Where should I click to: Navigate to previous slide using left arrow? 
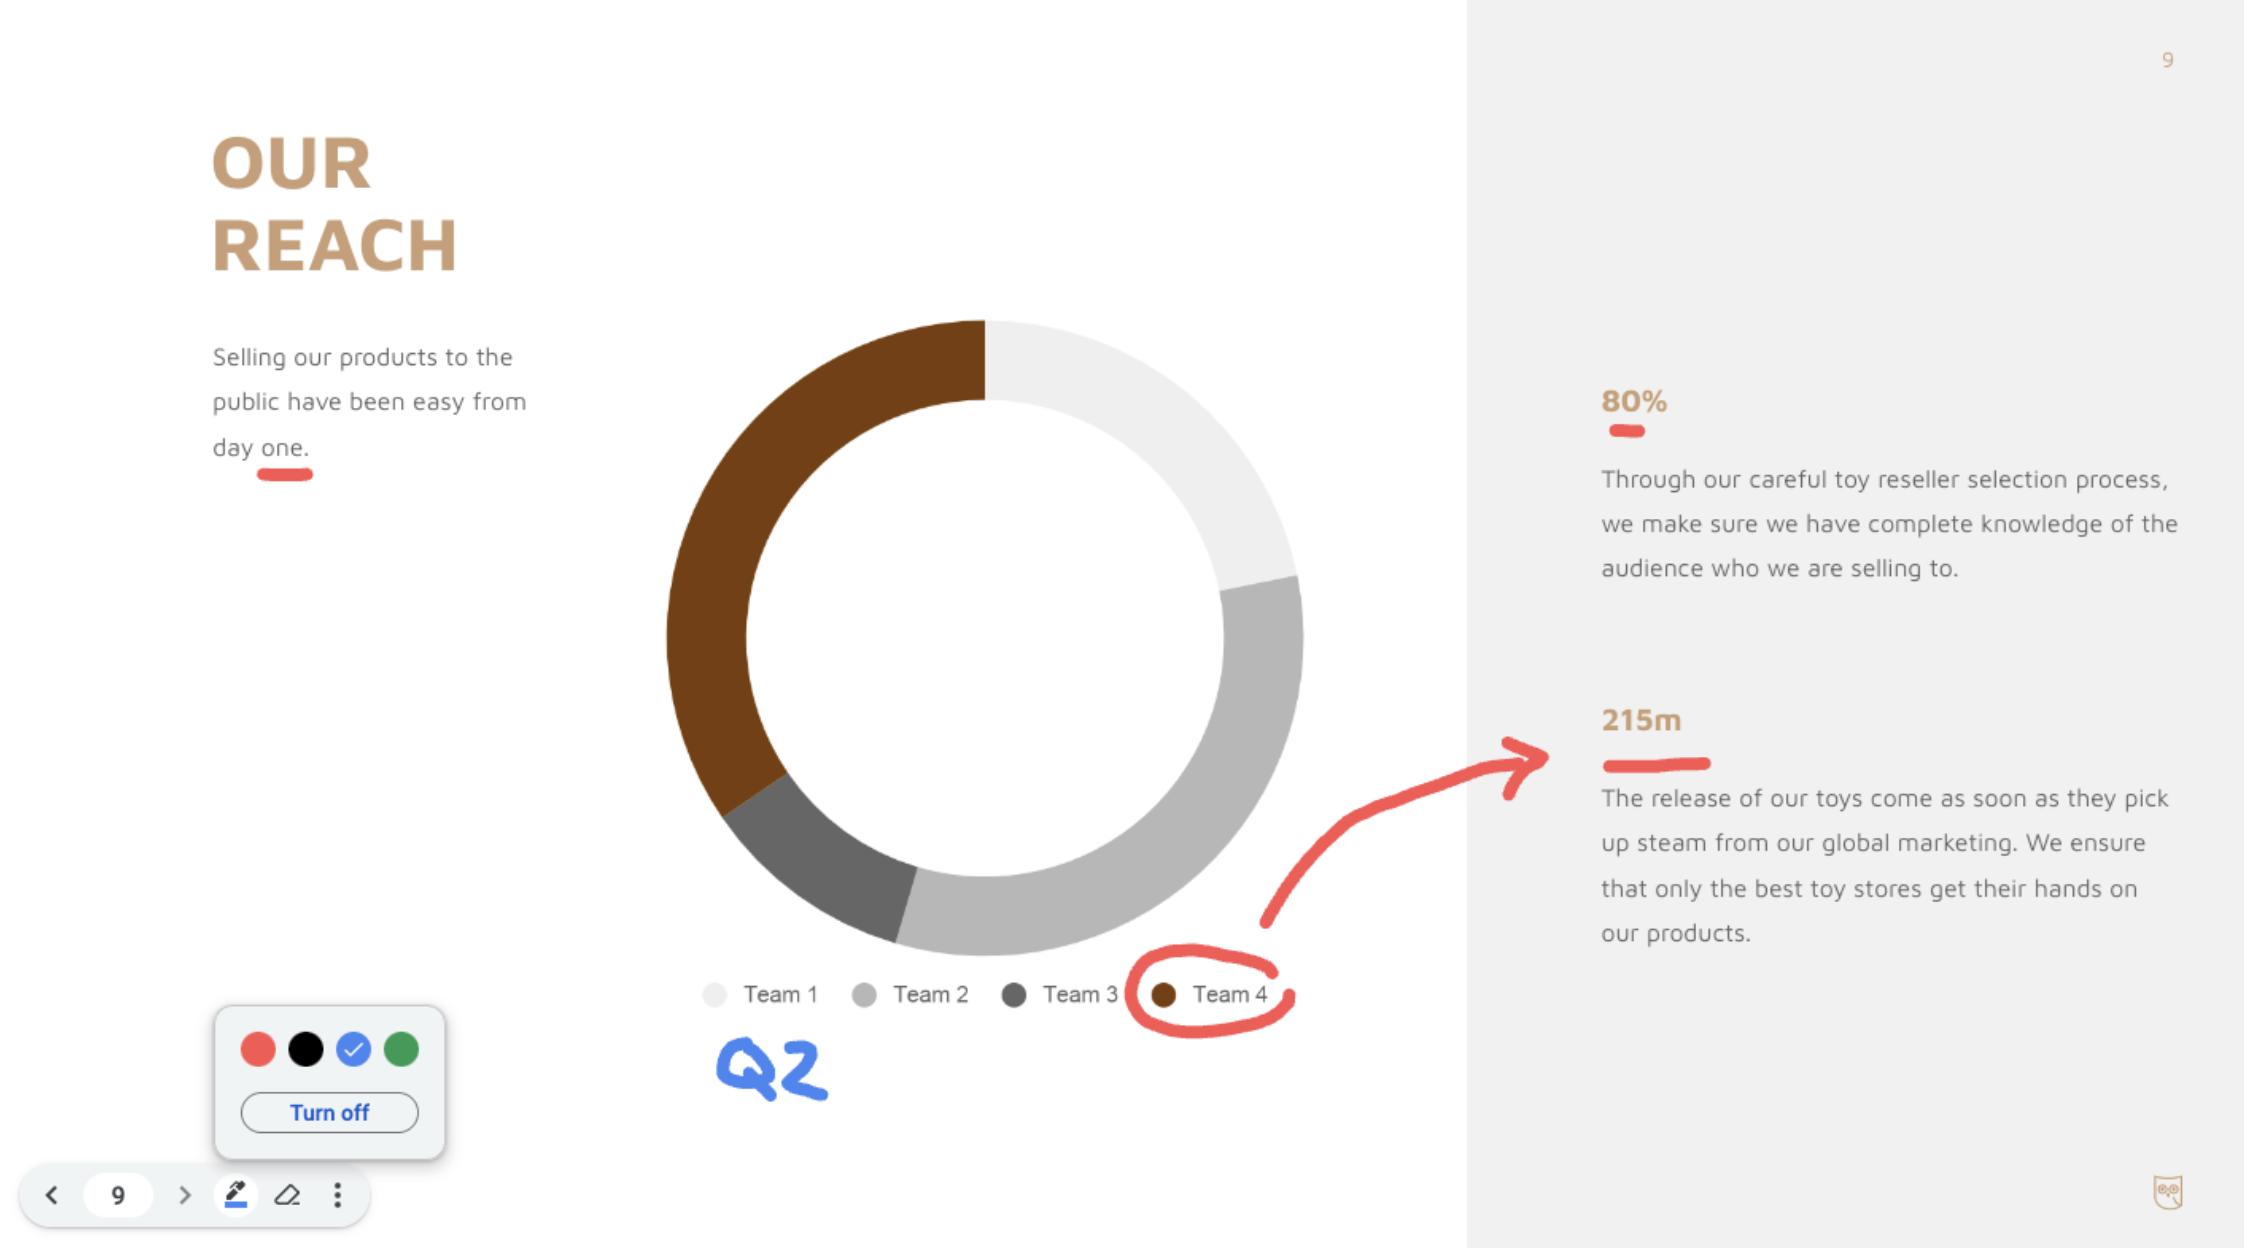[x=52, y=1196]
